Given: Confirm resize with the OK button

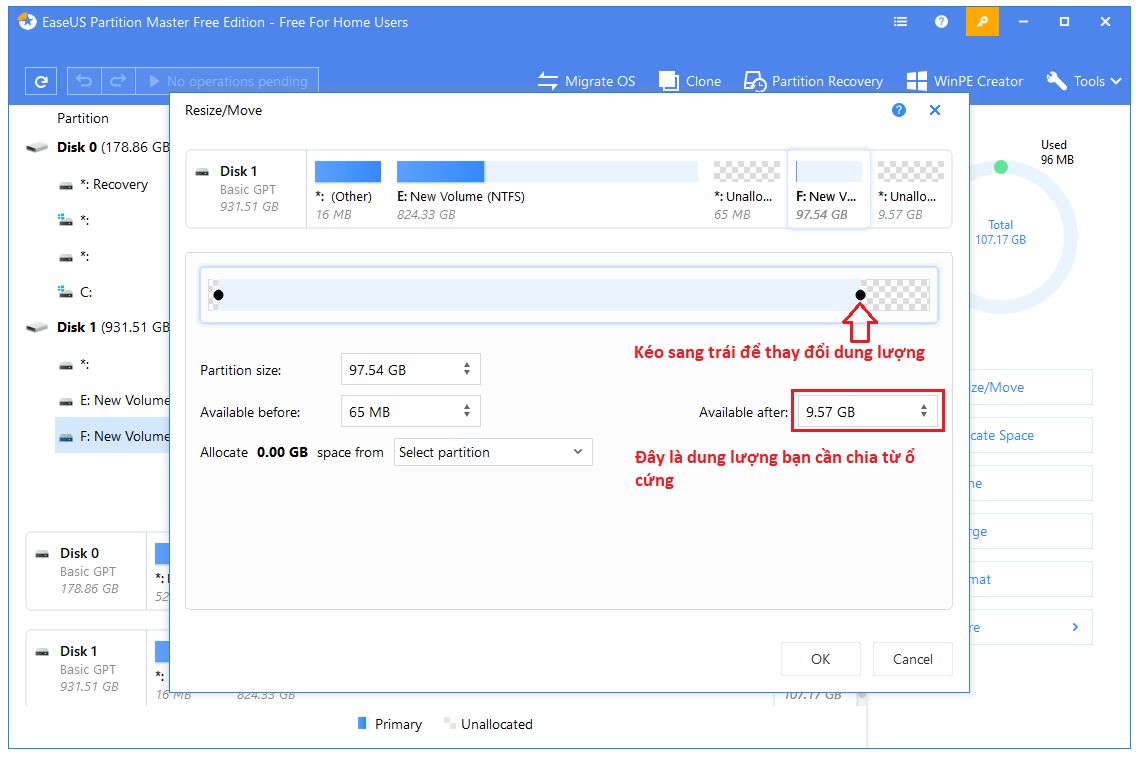Looking at the screenshot, I should click(x=820, y=659).
